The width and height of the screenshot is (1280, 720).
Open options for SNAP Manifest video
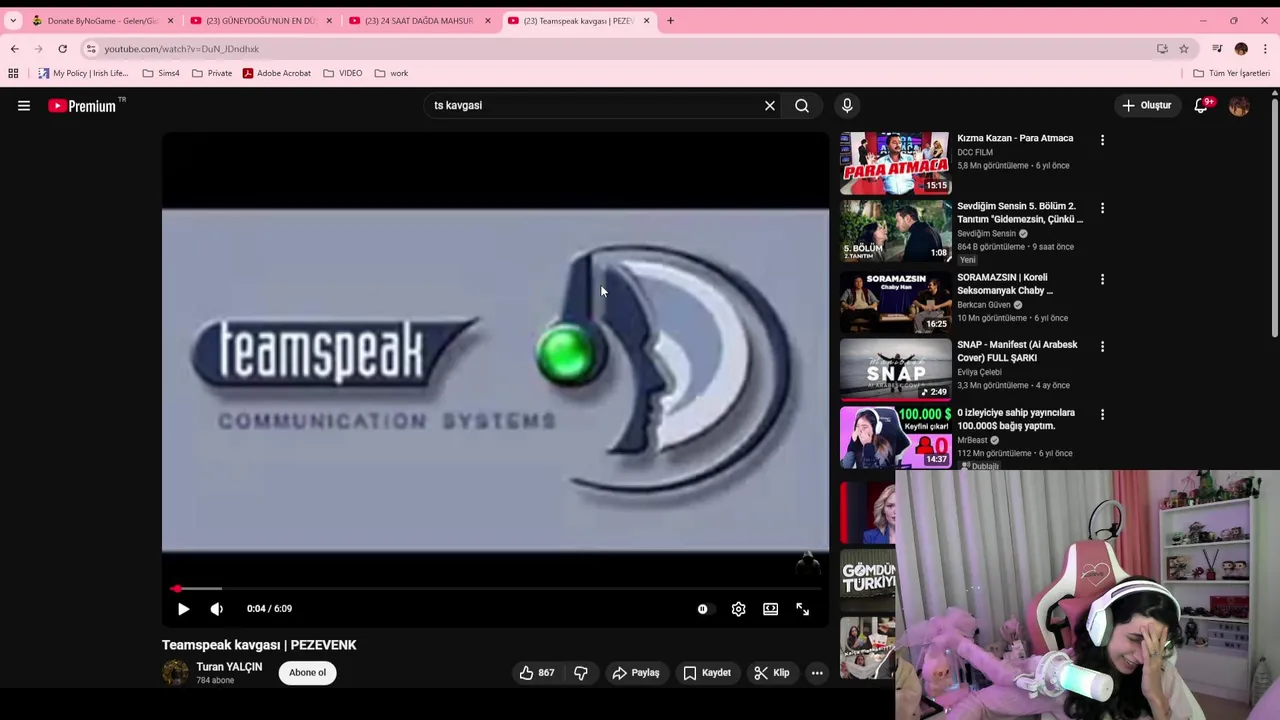click(1102, 346)
